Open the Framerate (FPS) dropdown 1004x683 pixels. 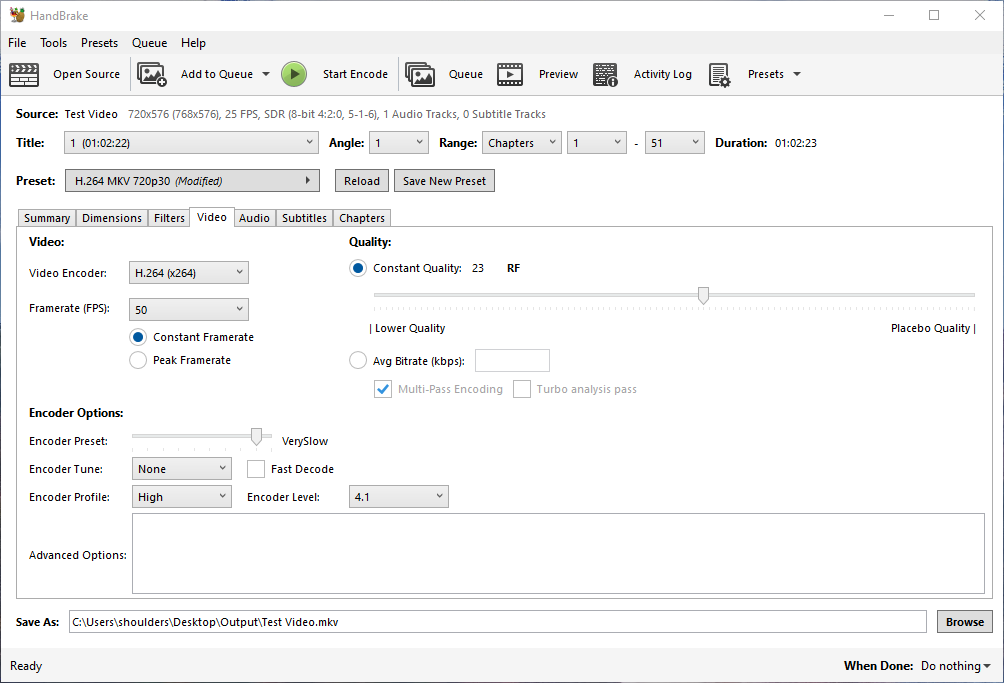189,310
